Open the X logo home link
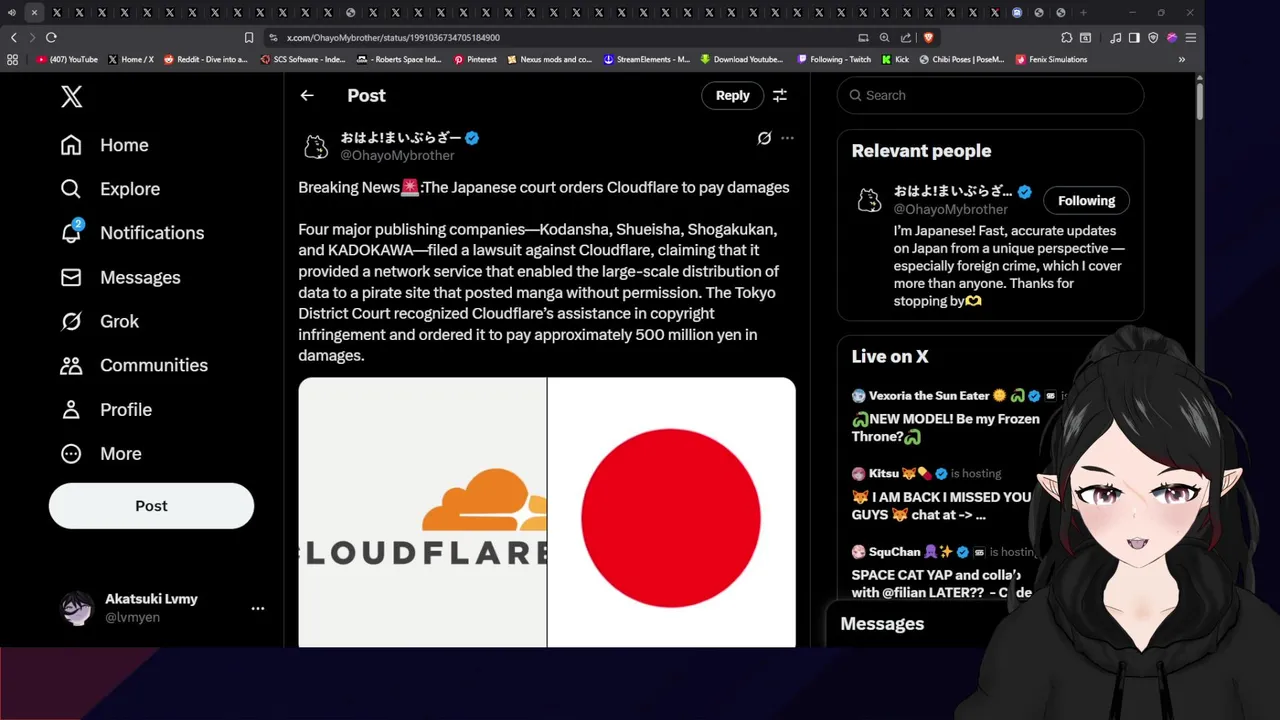Screen dimensions: 1280x720 71,96
